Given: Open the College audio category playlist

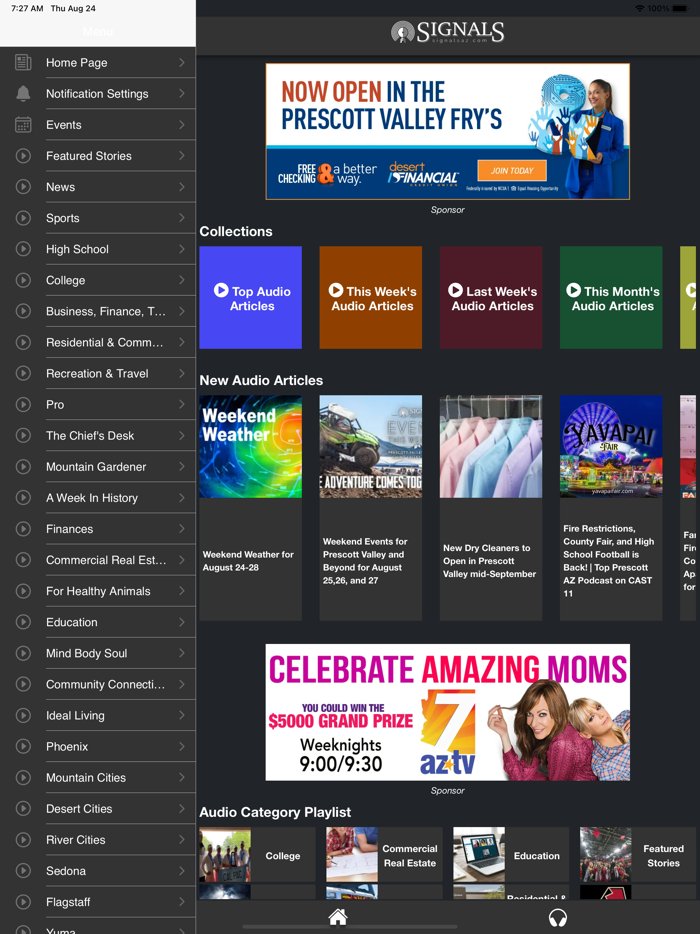Looking at the screenshot, I should coord(257,855).
